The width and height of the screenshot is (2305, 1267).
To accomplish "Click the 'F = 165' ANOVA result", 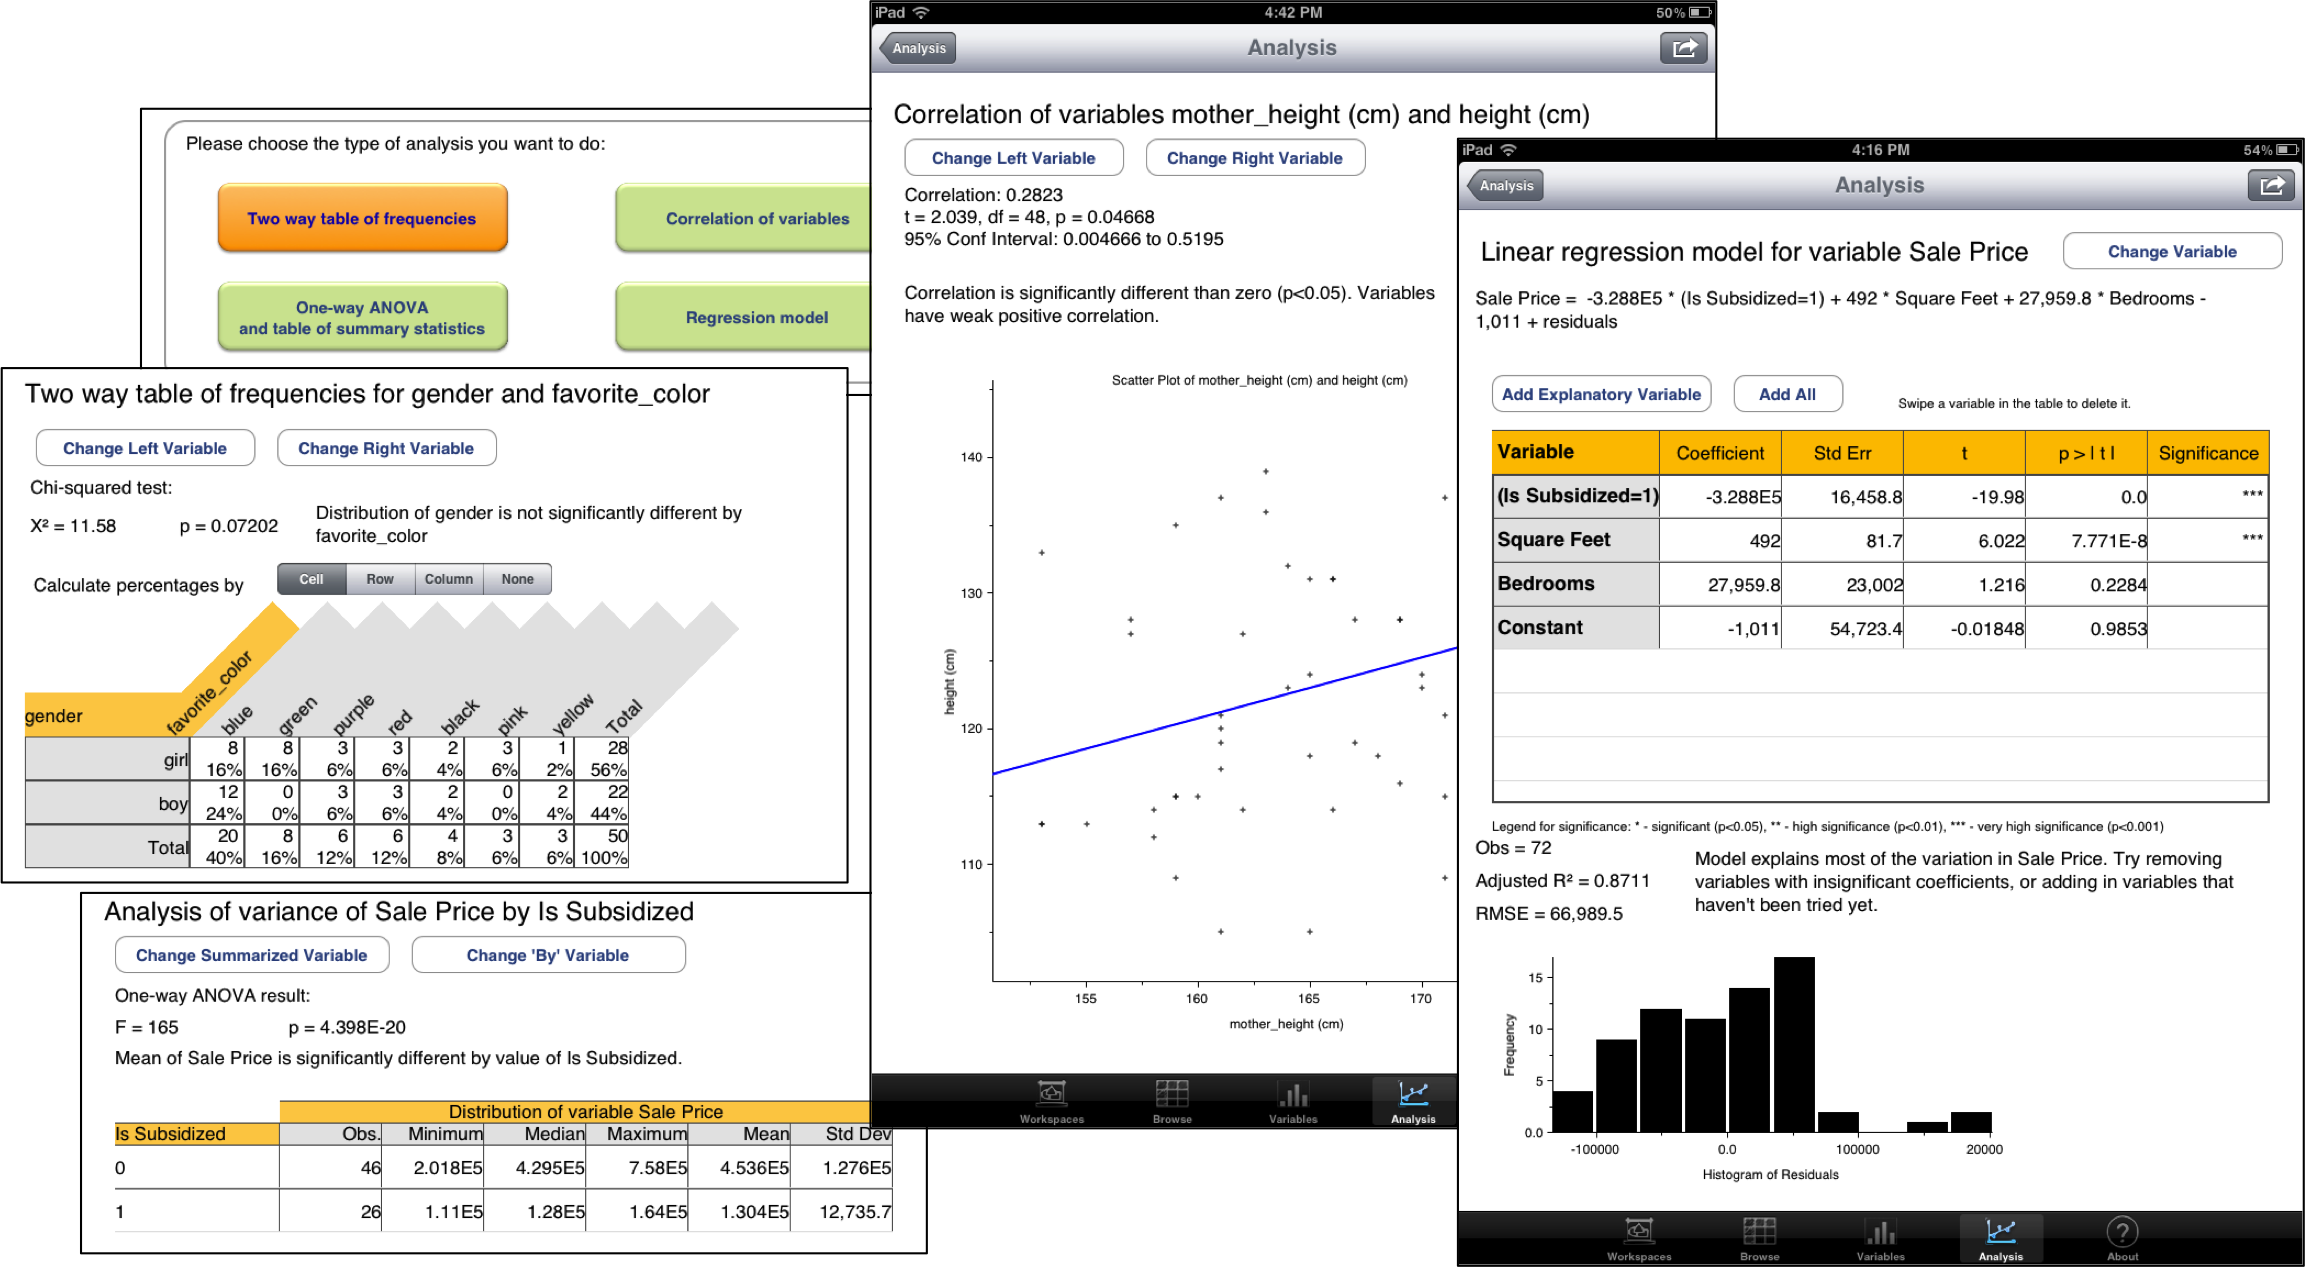I will (146, 1027).
